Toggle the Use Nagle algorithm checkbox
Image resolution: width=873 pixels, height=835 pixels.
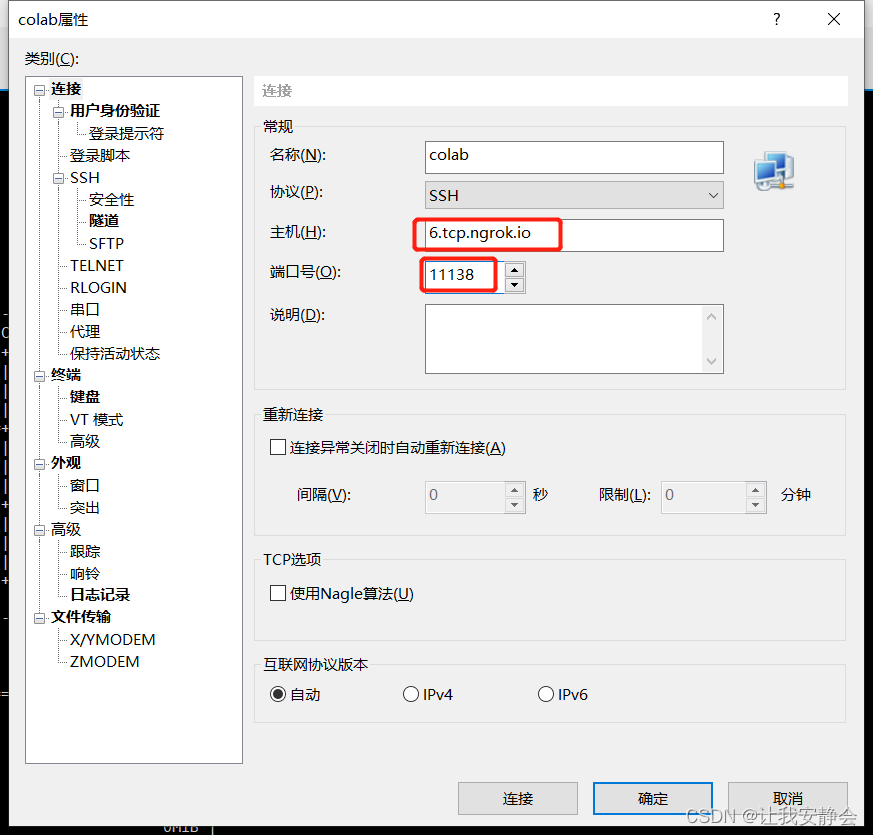(x=278, y=593)
